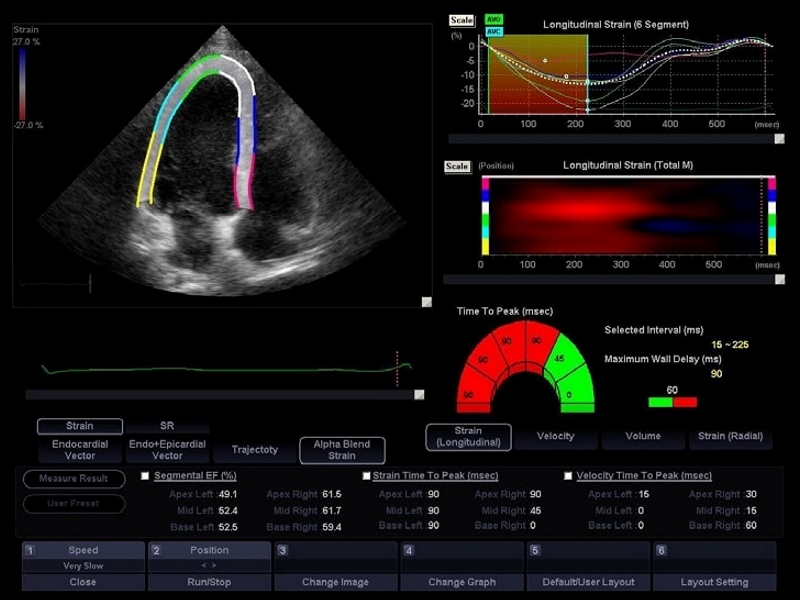Click resize handle of echo image panel
The width and height of the screenshot is (800, 600).
pyautogui.click(x=427, y=302)
